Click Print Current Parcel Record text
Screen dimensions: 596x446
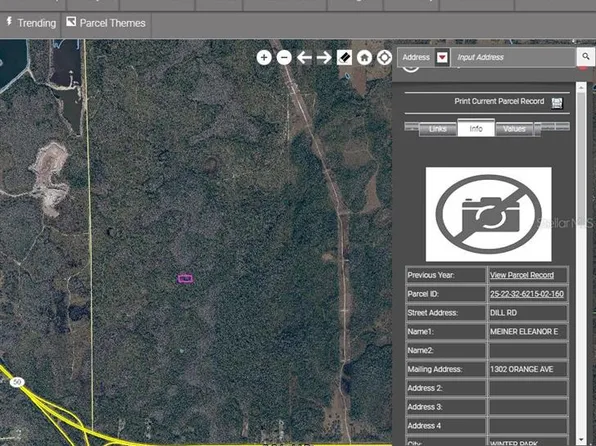click(x=499, y=102)
